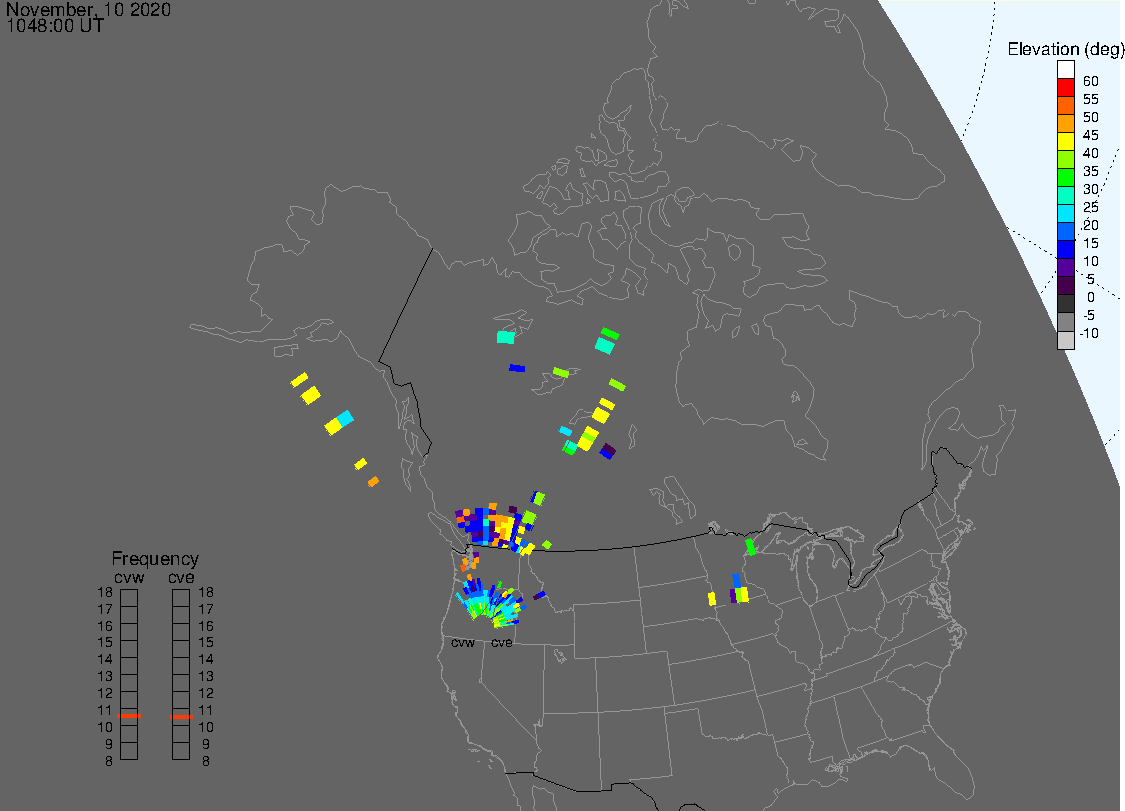Click the red frequency marker on the cvw bar
Screen dimensions: 1125x811
[129, 716]
